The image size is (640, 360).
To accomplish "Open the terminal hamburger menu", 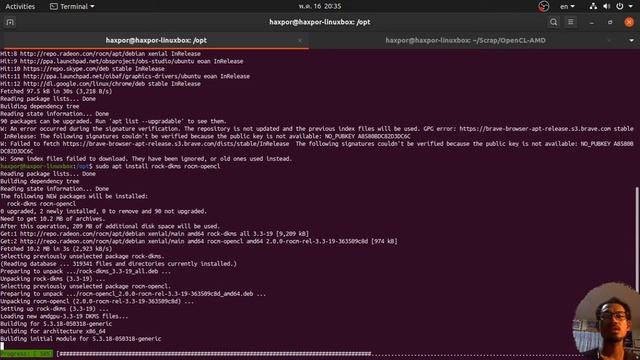I will pyautogui.click(x=571, y=22).
